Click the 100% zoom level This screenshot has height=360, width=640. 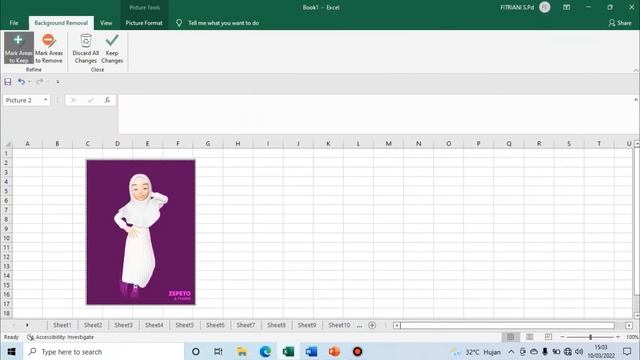click(632, 337)
